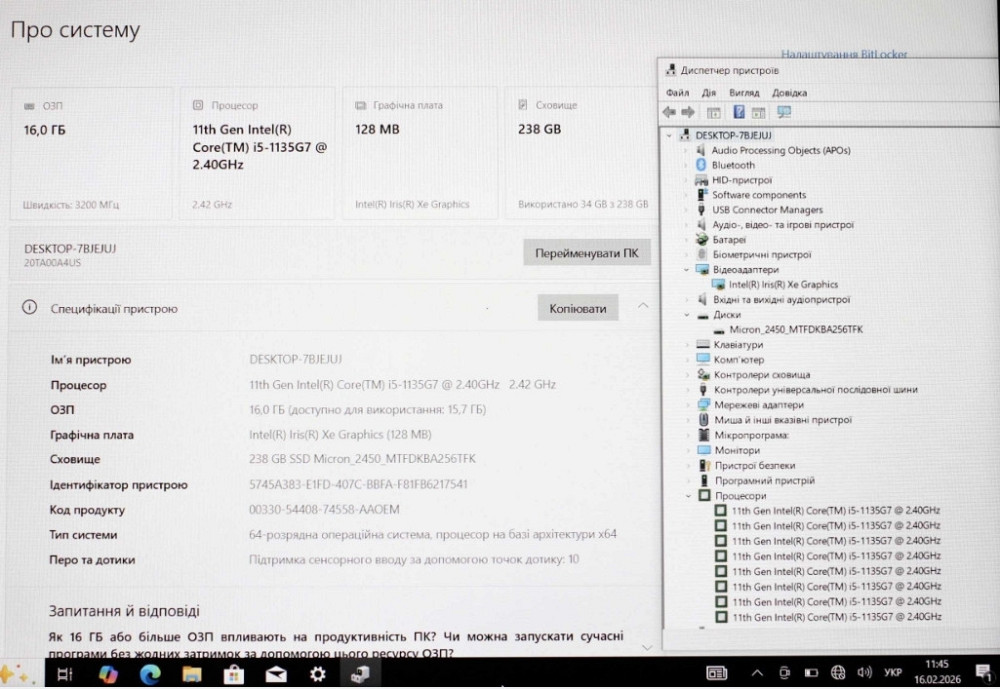This screenshot has width=1000, height=689.
Task: Select the Bluetooth device category icon
Action: click(x=702, y=165)
